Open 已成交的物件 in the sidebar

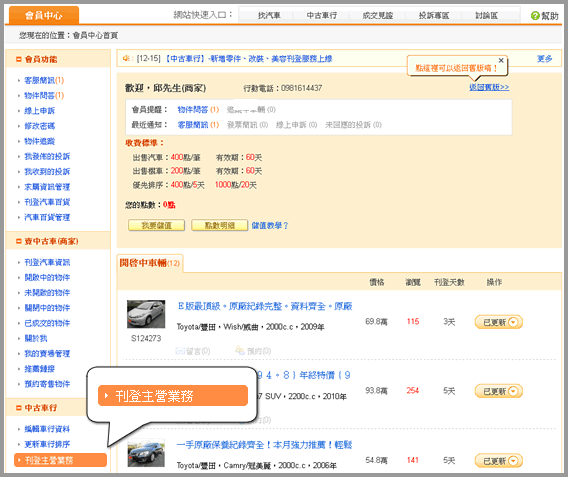pyautogui.click(x=47, y=323)
